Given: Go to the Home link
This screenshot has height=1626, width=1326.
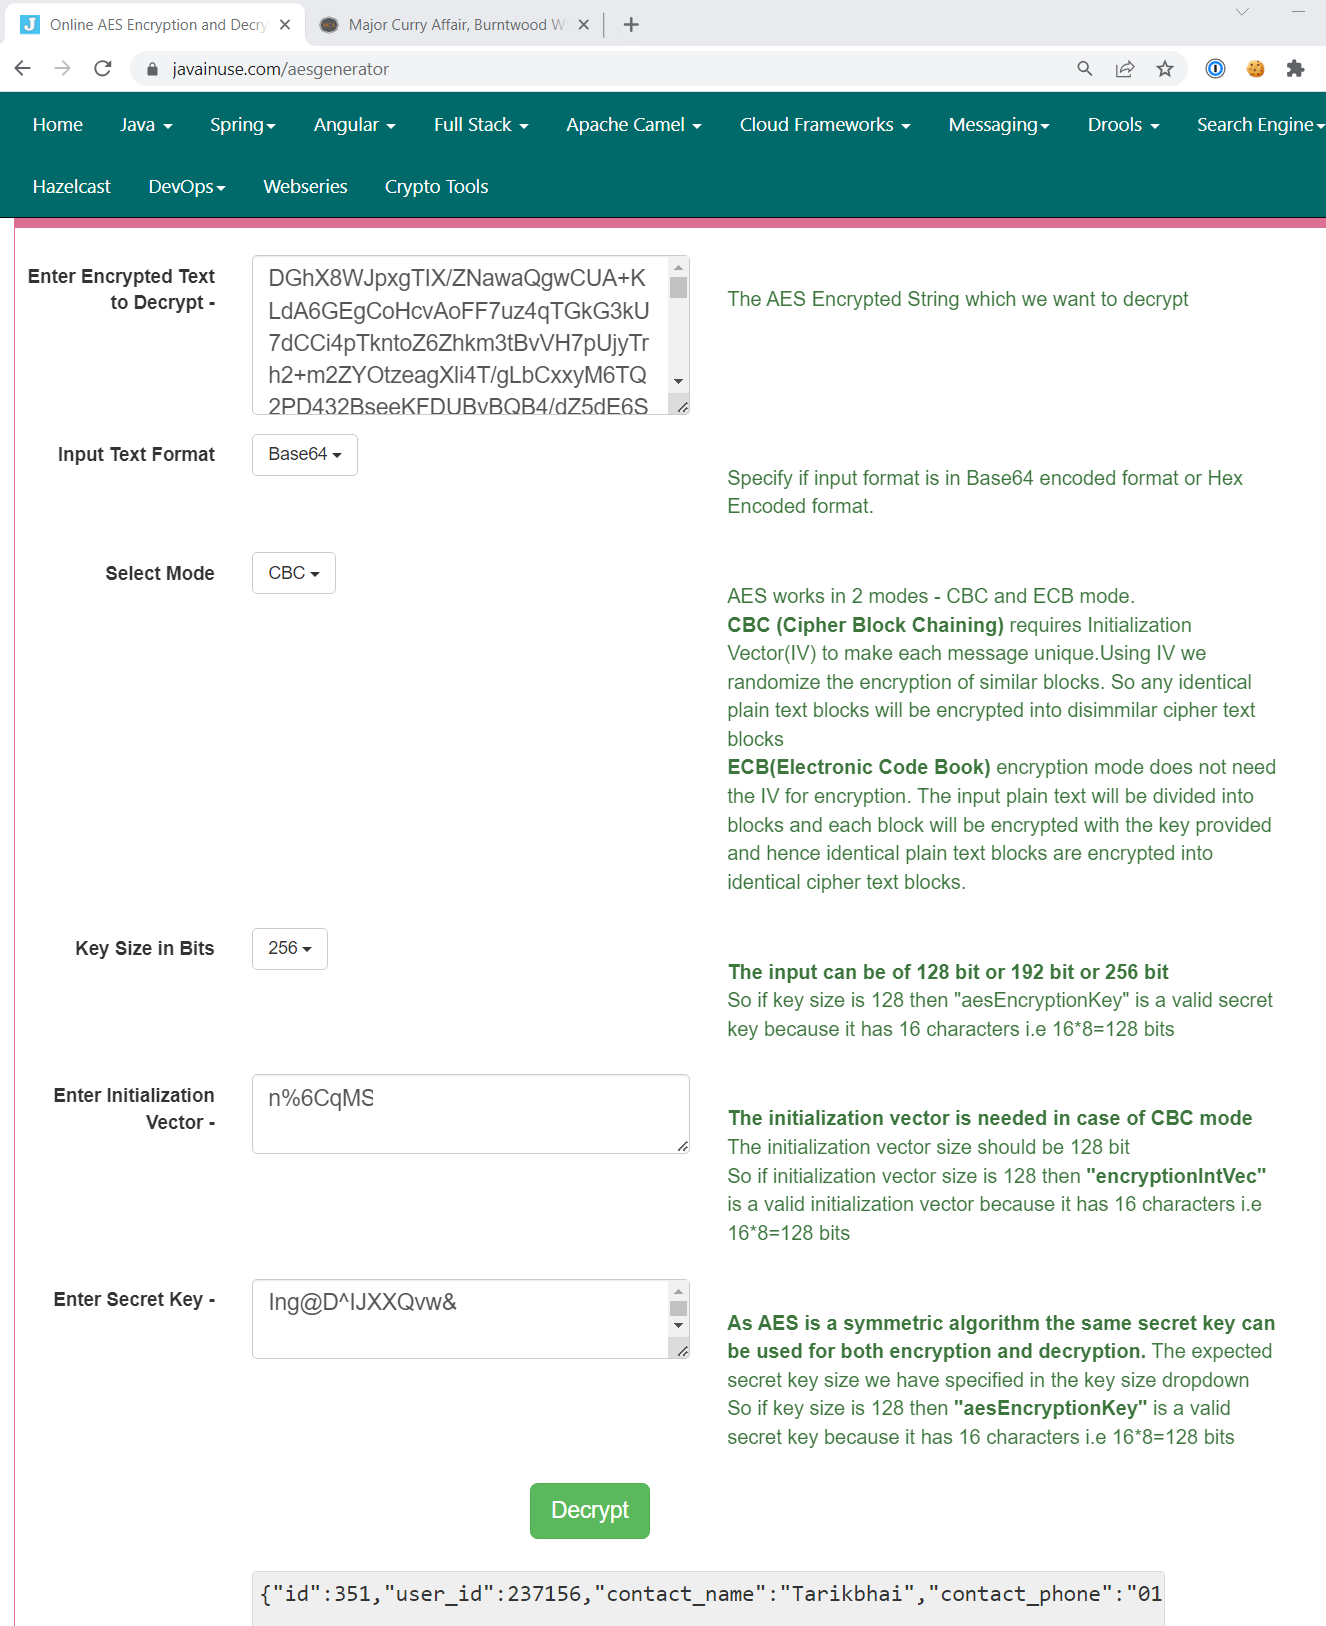Looking at the screenshot, I should pyautogui.click(x=57, y=125).
